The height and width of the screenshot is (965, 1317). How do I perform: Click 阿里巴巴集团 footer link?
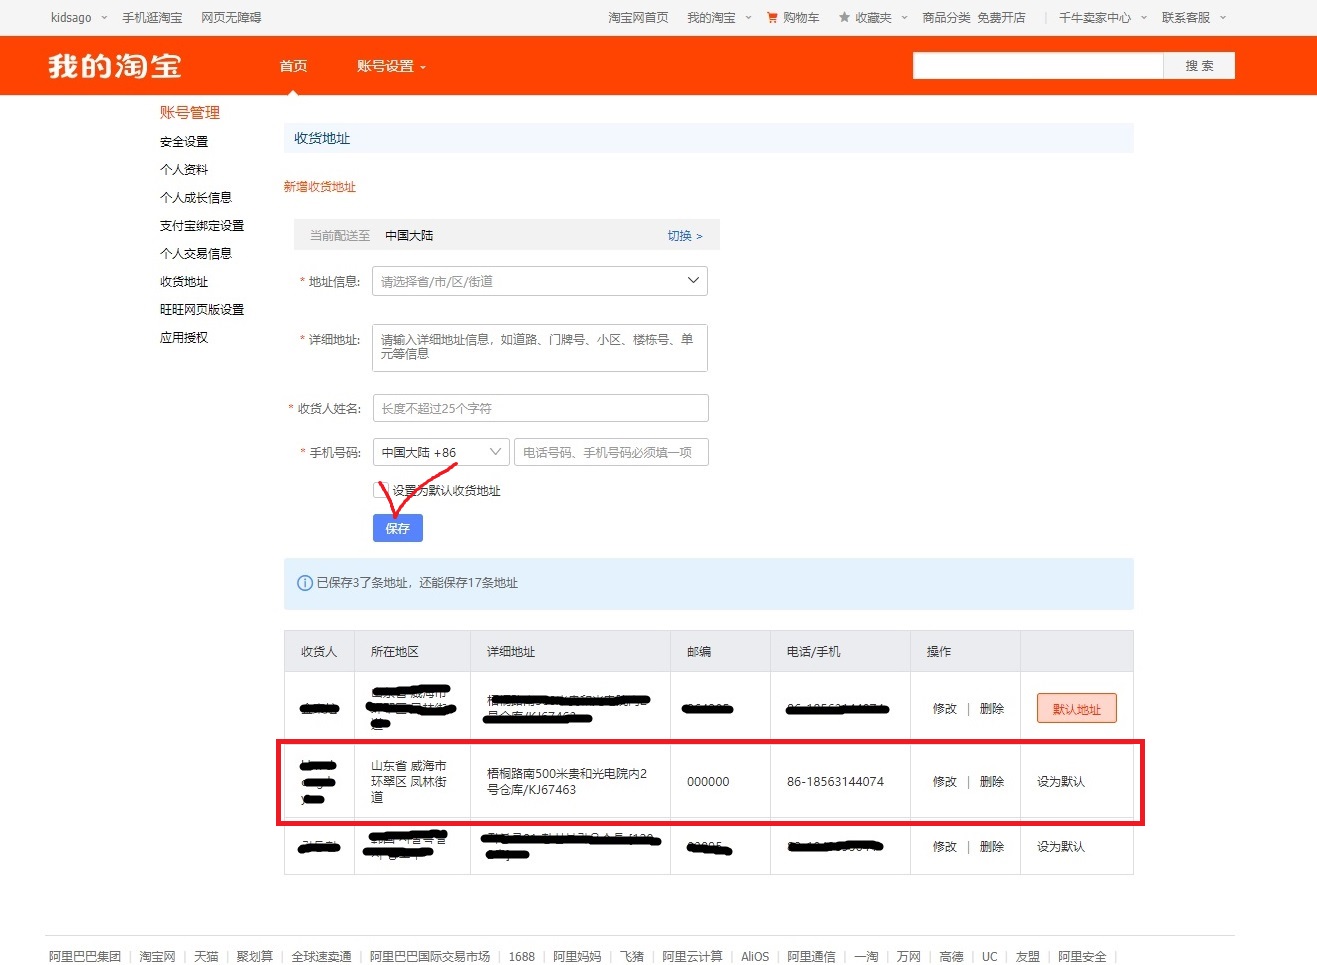[x=85, y=957]
